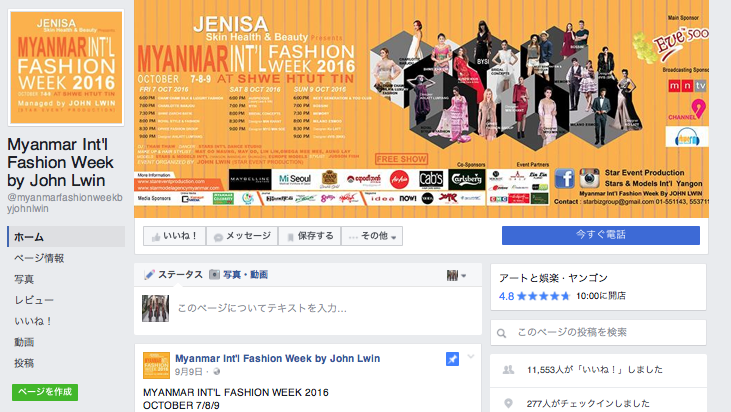Click the composer profile thumbnail
731x412 pixels.
pos(155,308)
